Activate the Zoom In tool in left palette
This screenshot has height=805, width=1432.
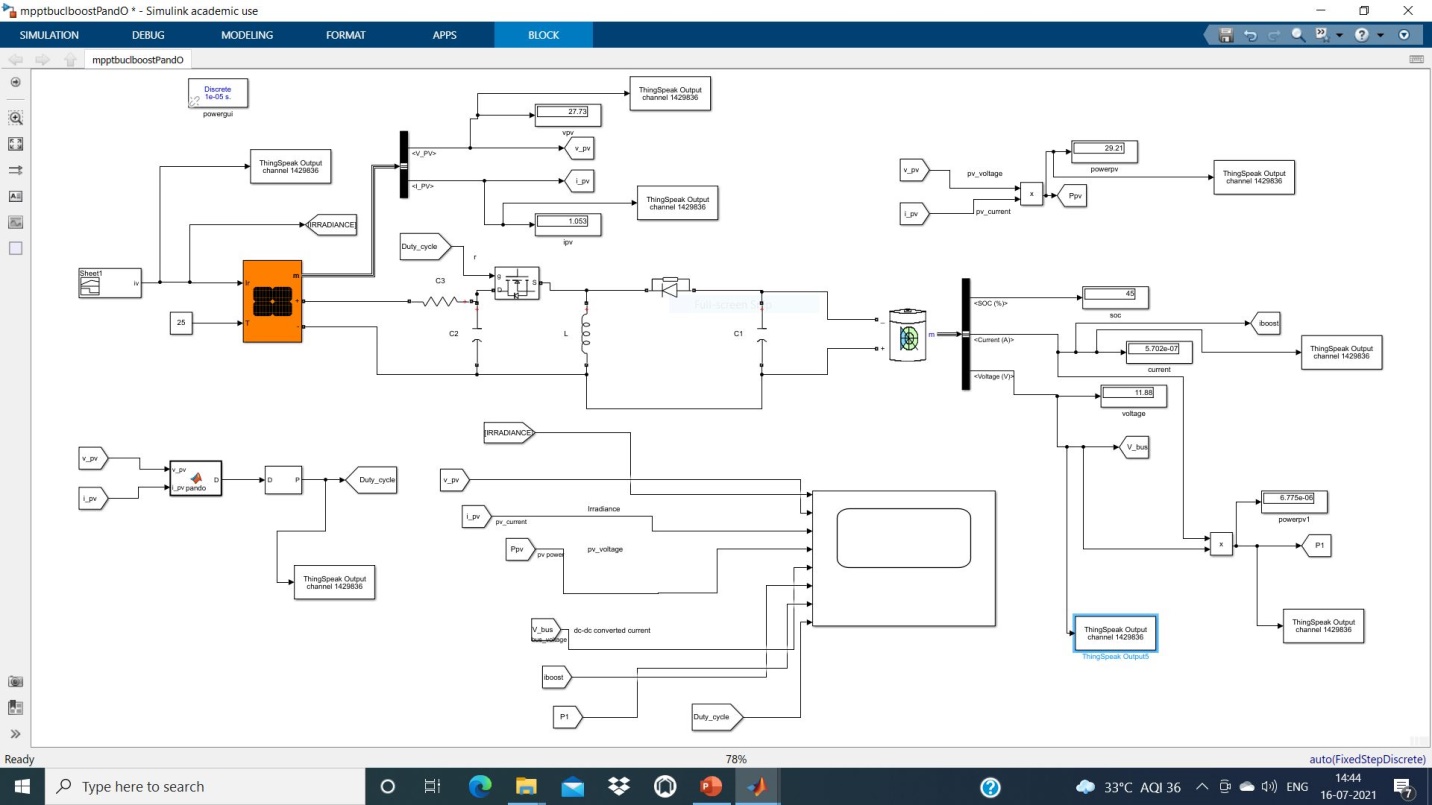[15, 118]
